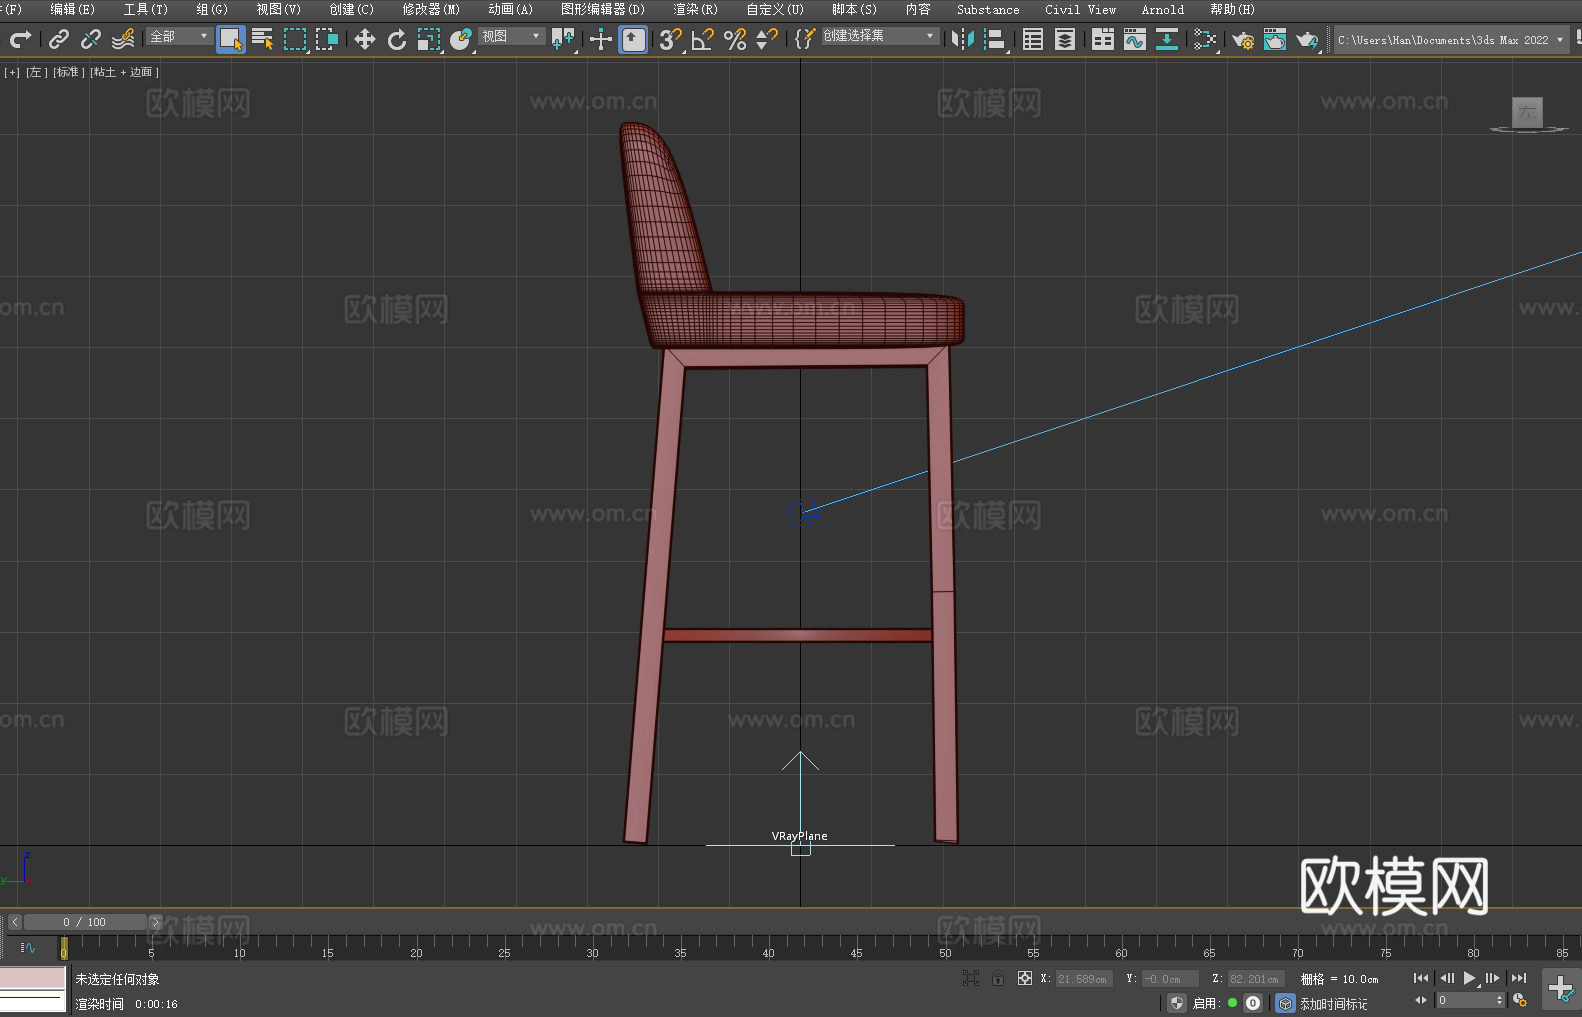Activate the Select and Rotate tool

click(397, 39)
